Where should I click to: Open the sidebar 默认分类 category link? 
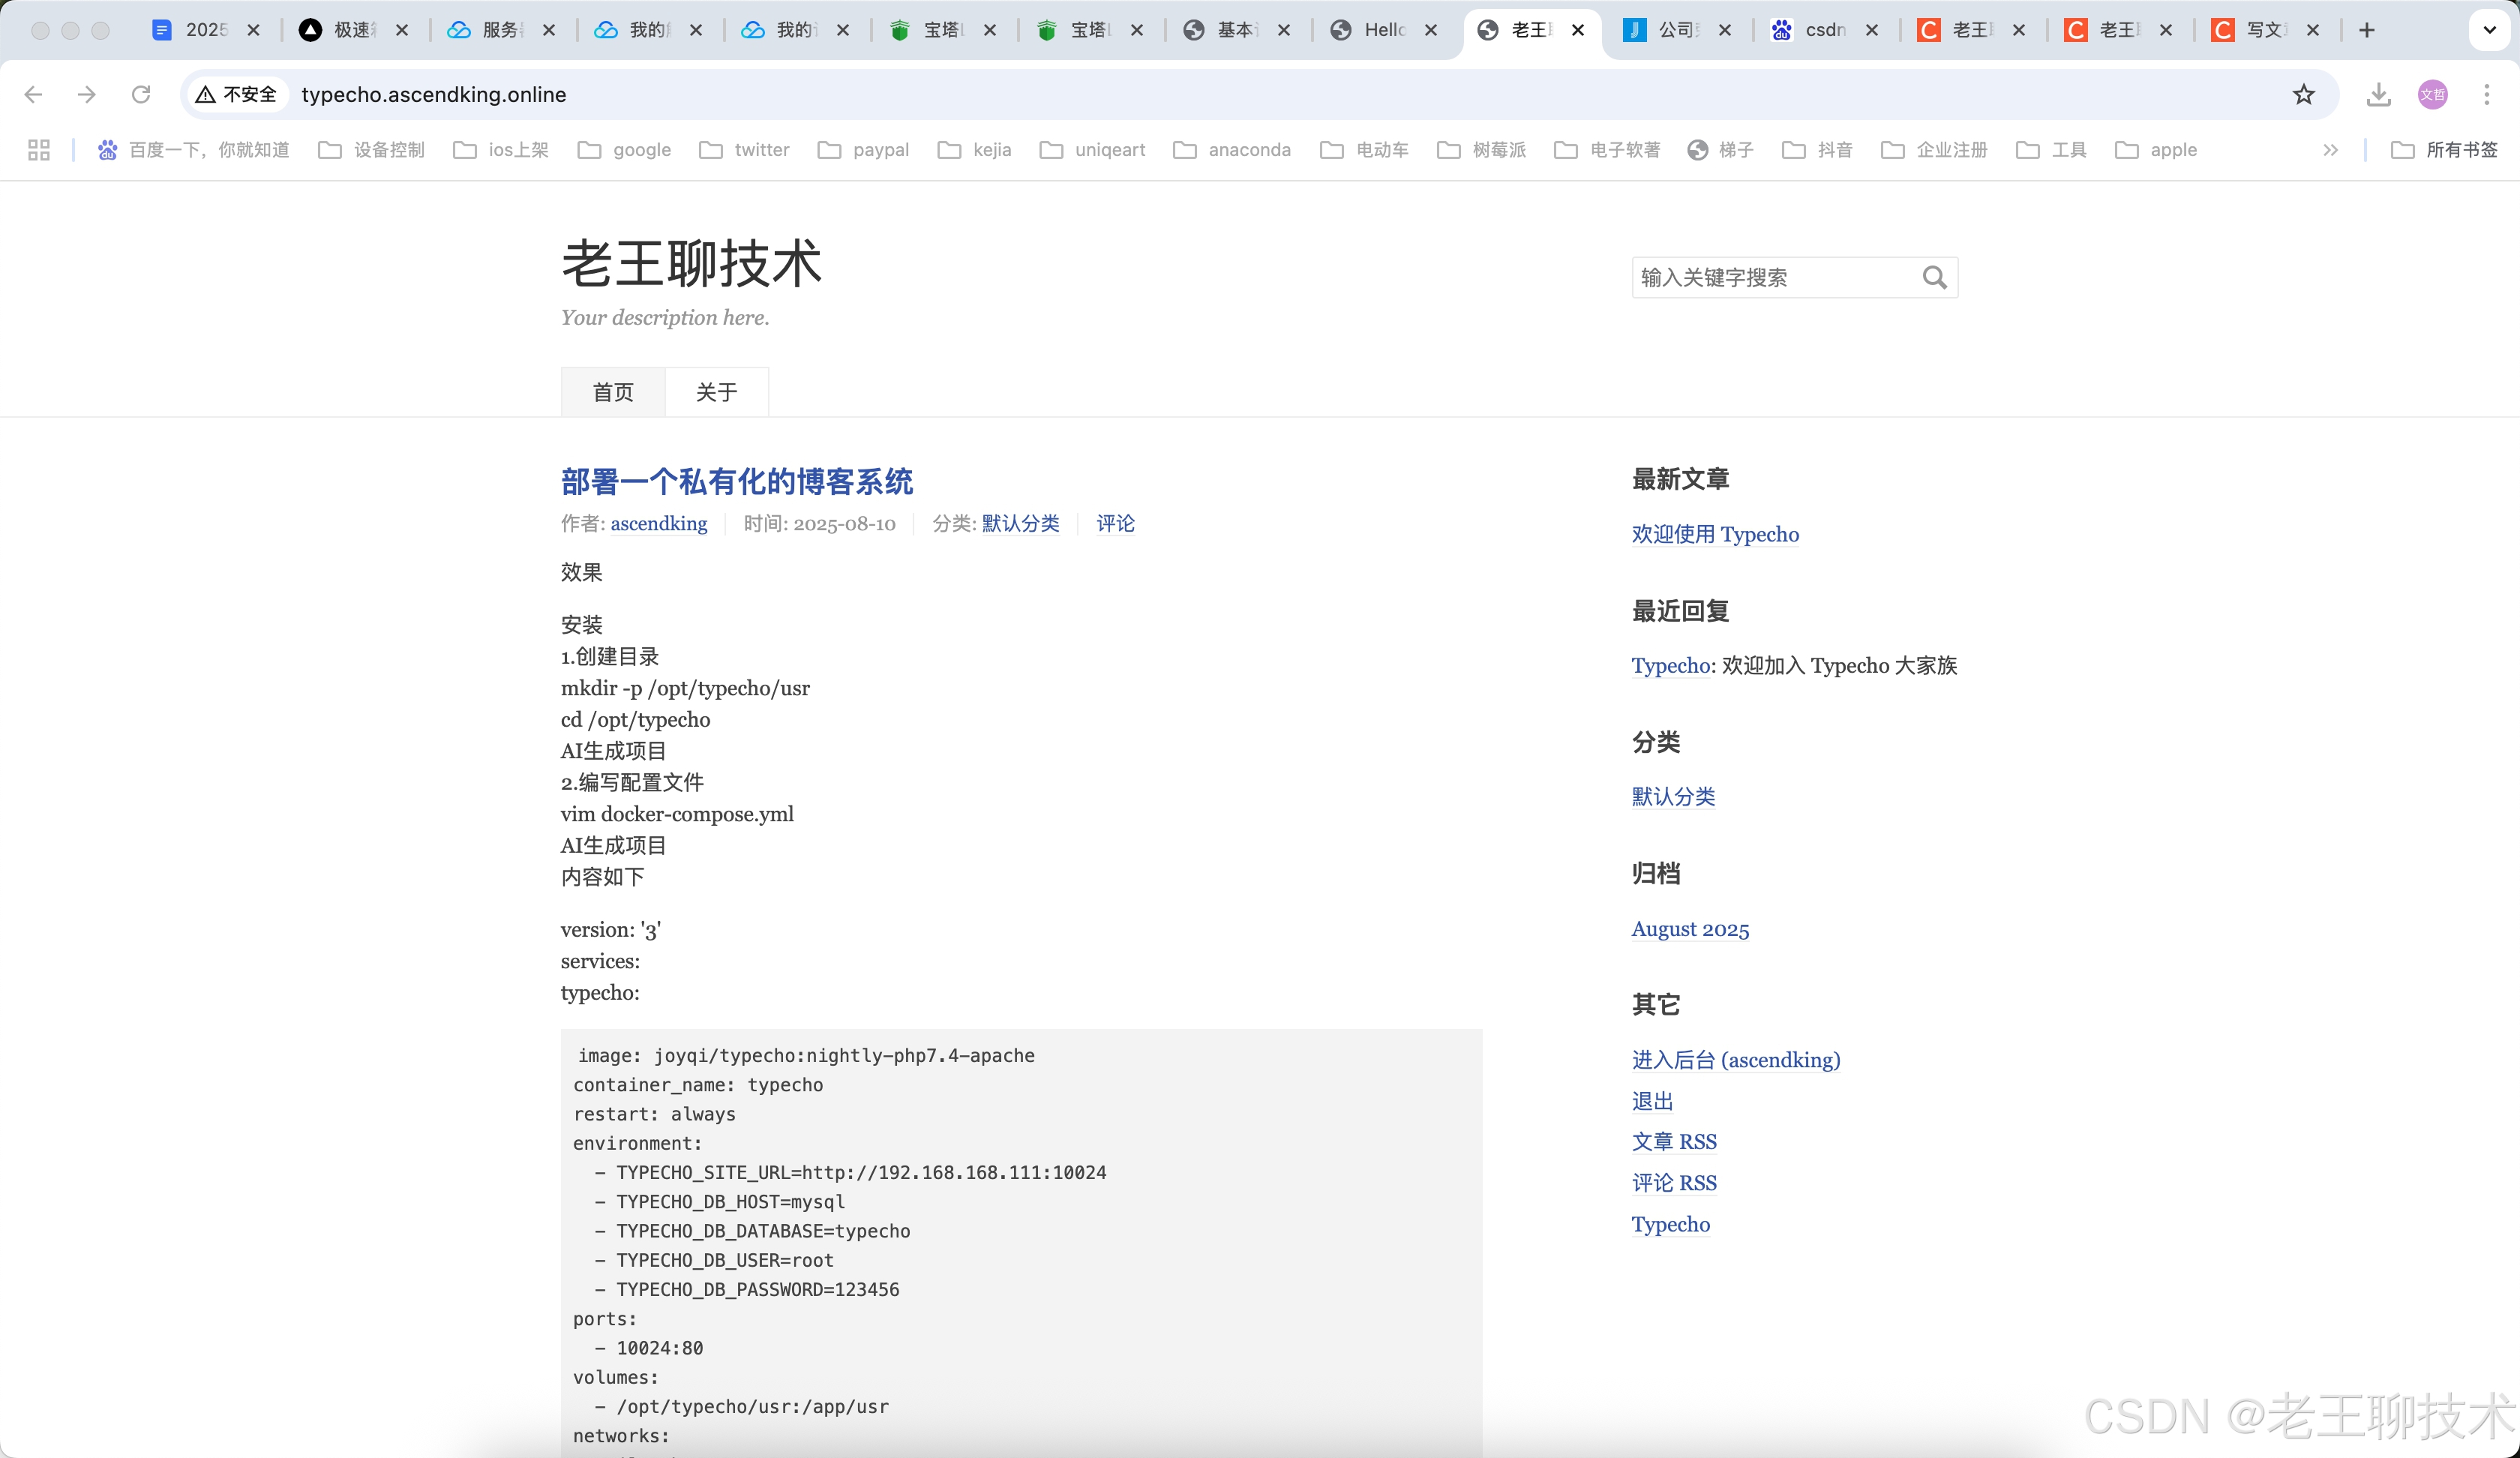point(1673,796)
